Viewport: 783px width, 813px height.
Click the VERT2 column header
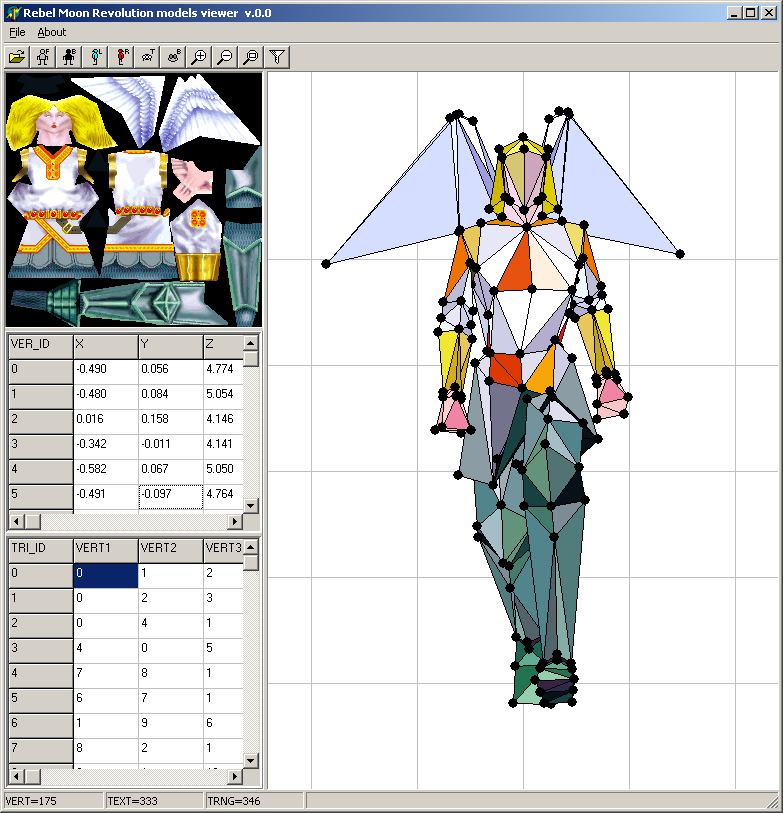[171, 550]
